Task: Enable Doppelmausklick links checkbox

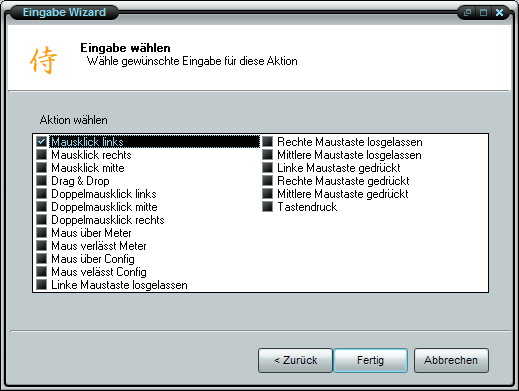Action: pyautogui.click(x=41, y=194)
